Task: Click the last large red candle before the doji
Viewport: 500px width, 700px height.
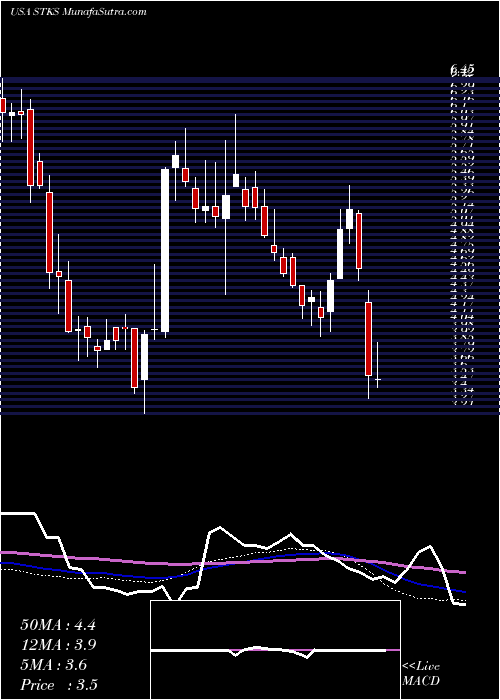Action: pyautogui.click(x=368, y=339)
